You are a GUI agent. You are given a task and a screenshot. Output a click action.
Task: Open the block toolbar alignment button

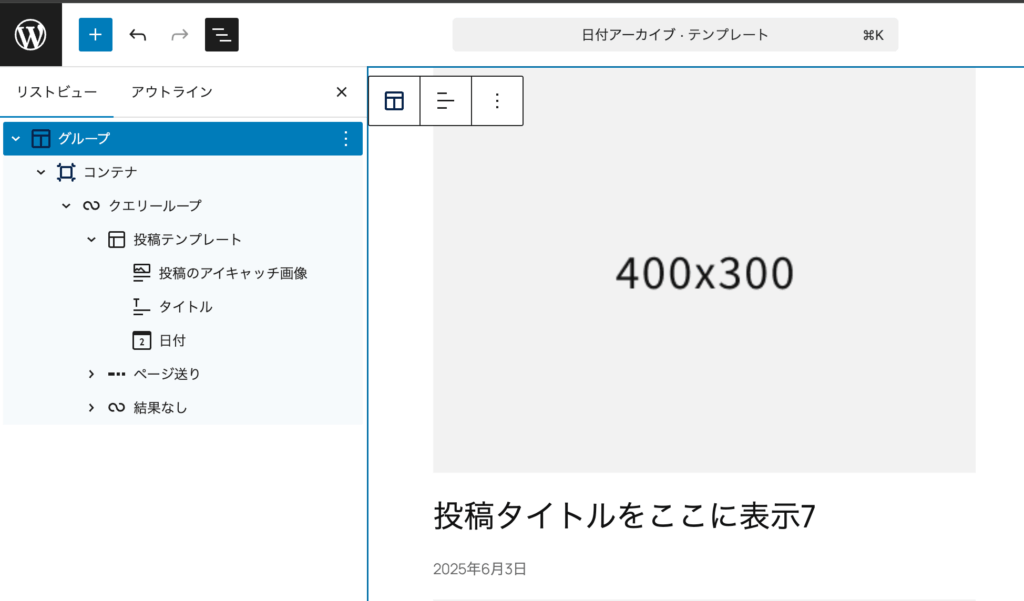tap(446, 101)
